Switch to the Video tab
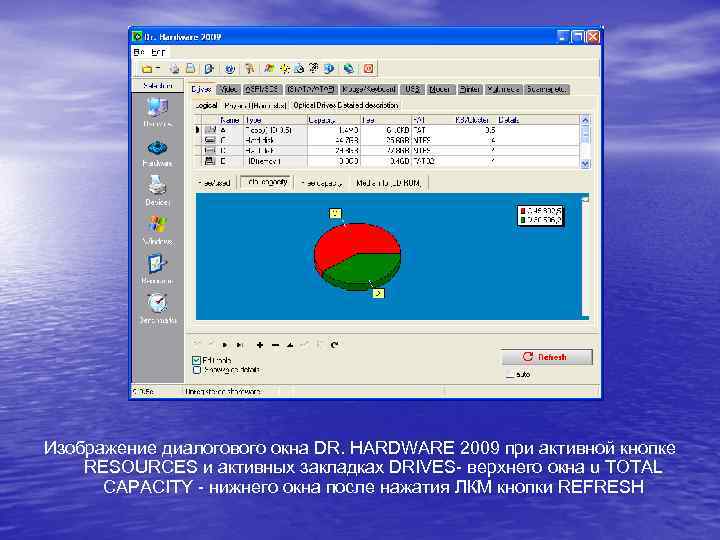Viewport: 720px width, 540px height. pos(228,89)
